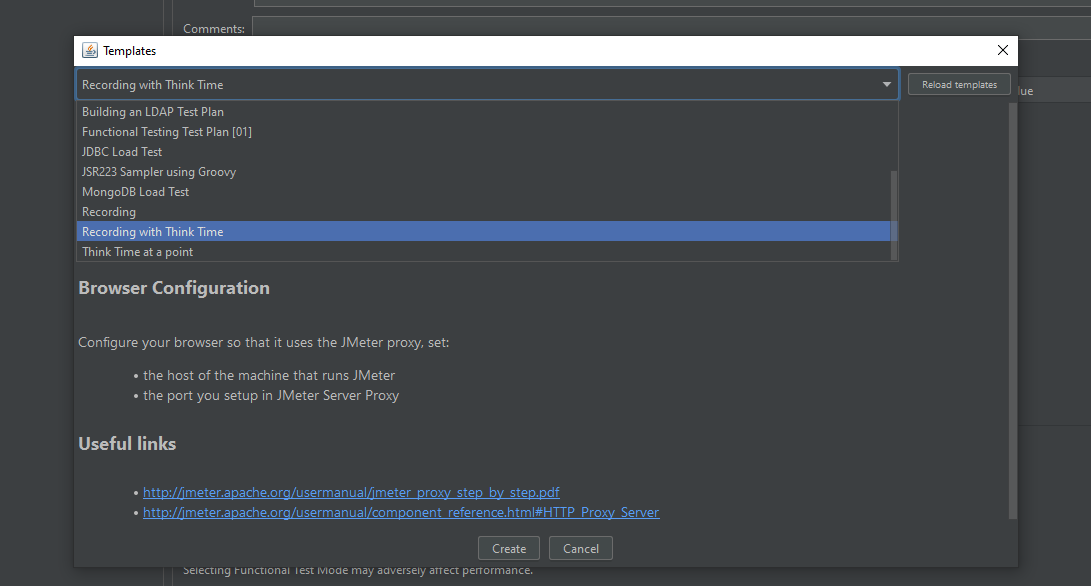Pick 'JSR223 Sampler using Groovy' template
The image size is (1091, 586).
click(x=484, y=172)
